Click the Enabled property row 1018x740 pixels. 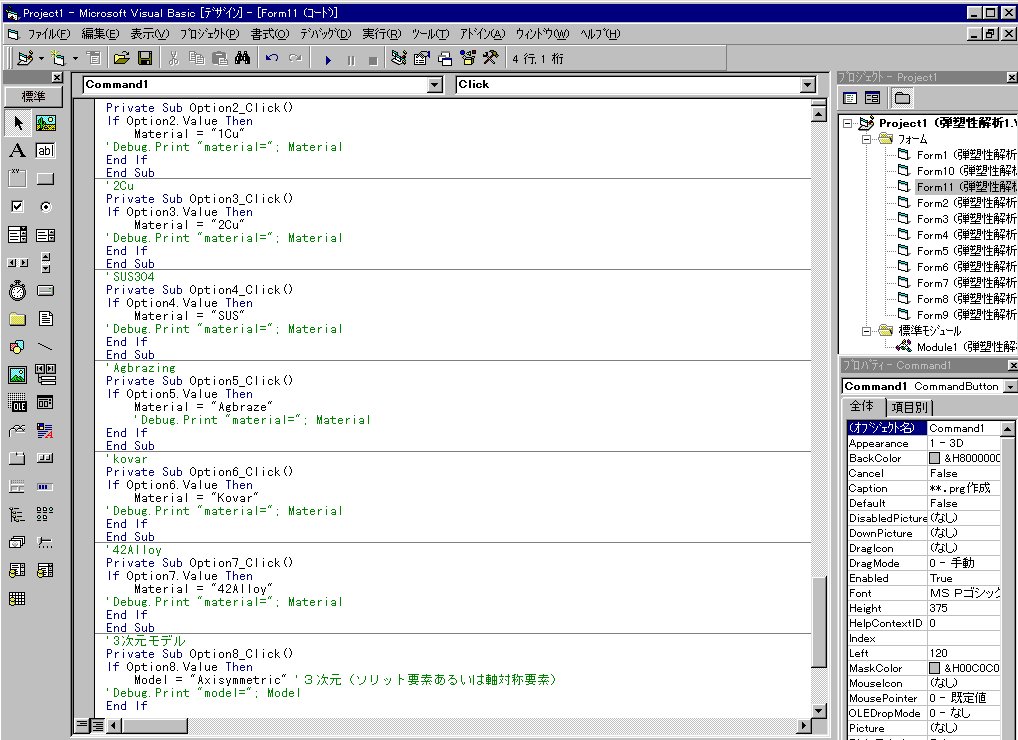click(x=923, y=578)
